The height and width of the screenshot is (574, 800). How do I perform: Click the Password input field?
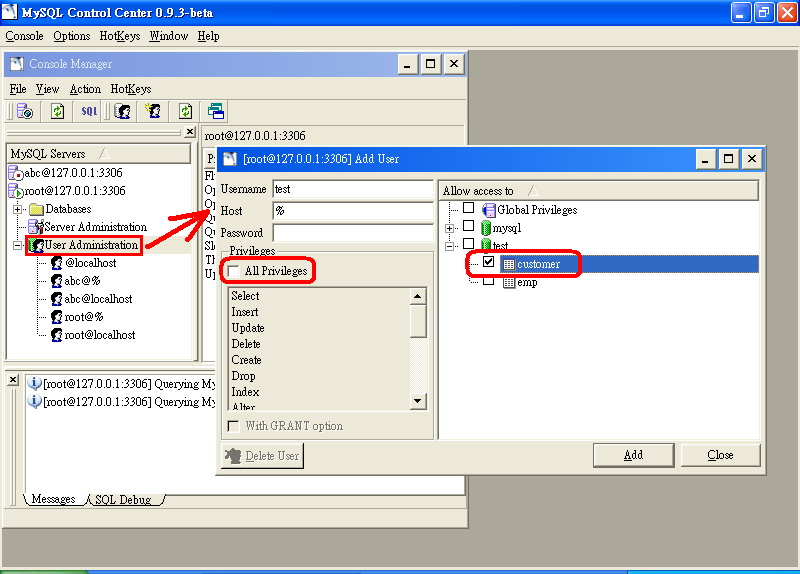coord(353,233)
